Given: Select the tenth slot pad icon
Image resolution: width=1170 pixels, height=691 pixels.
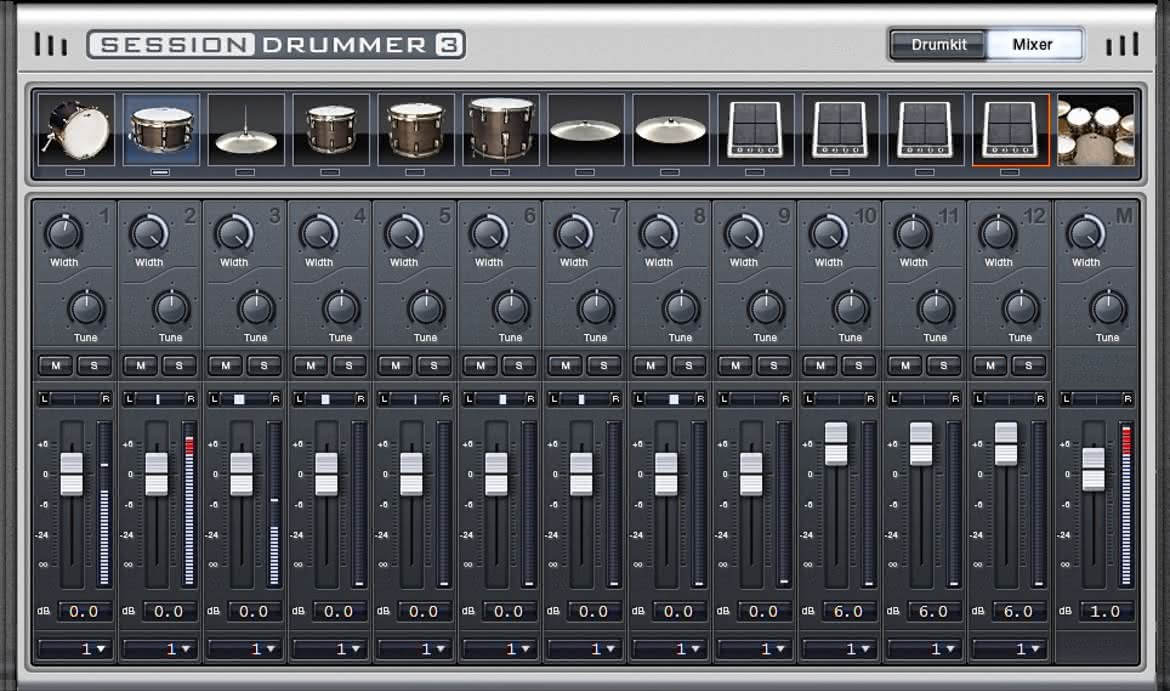Looking at the screenshot, I should point(841,130).
